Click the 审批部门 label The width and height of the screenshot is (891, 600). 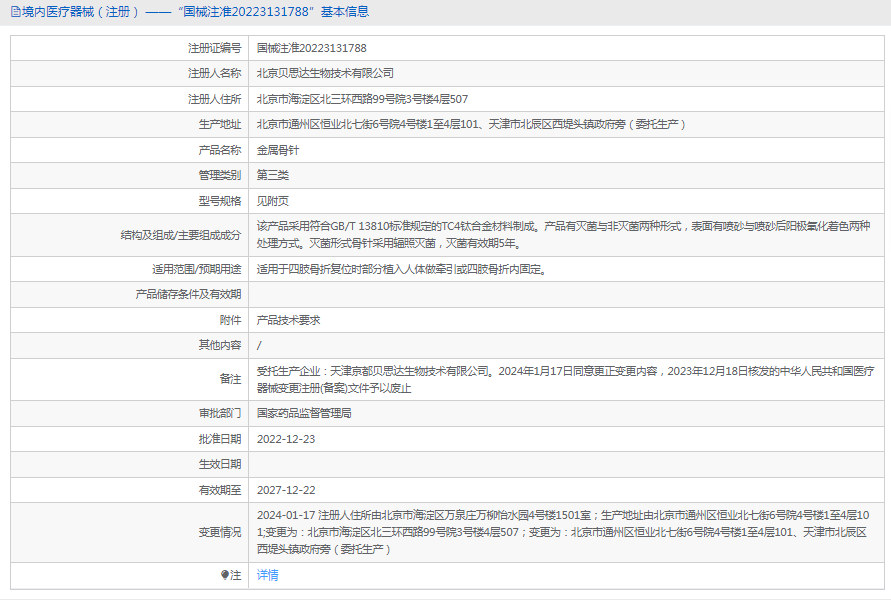click(220, 413)
